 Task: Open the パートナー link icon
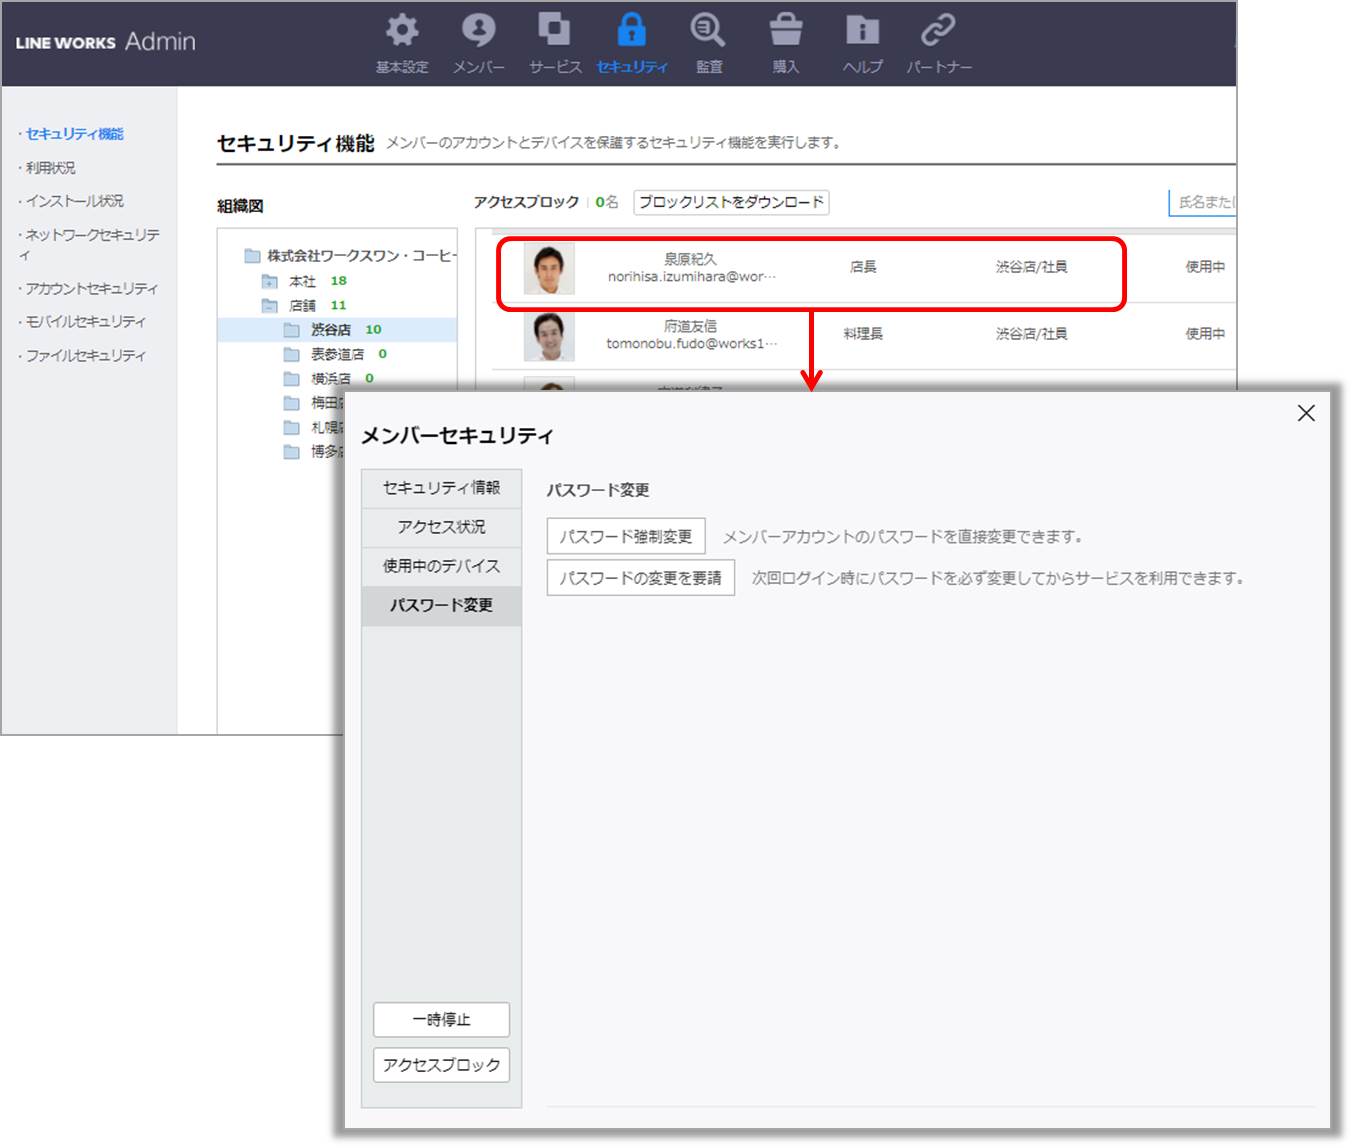[938, 32]
